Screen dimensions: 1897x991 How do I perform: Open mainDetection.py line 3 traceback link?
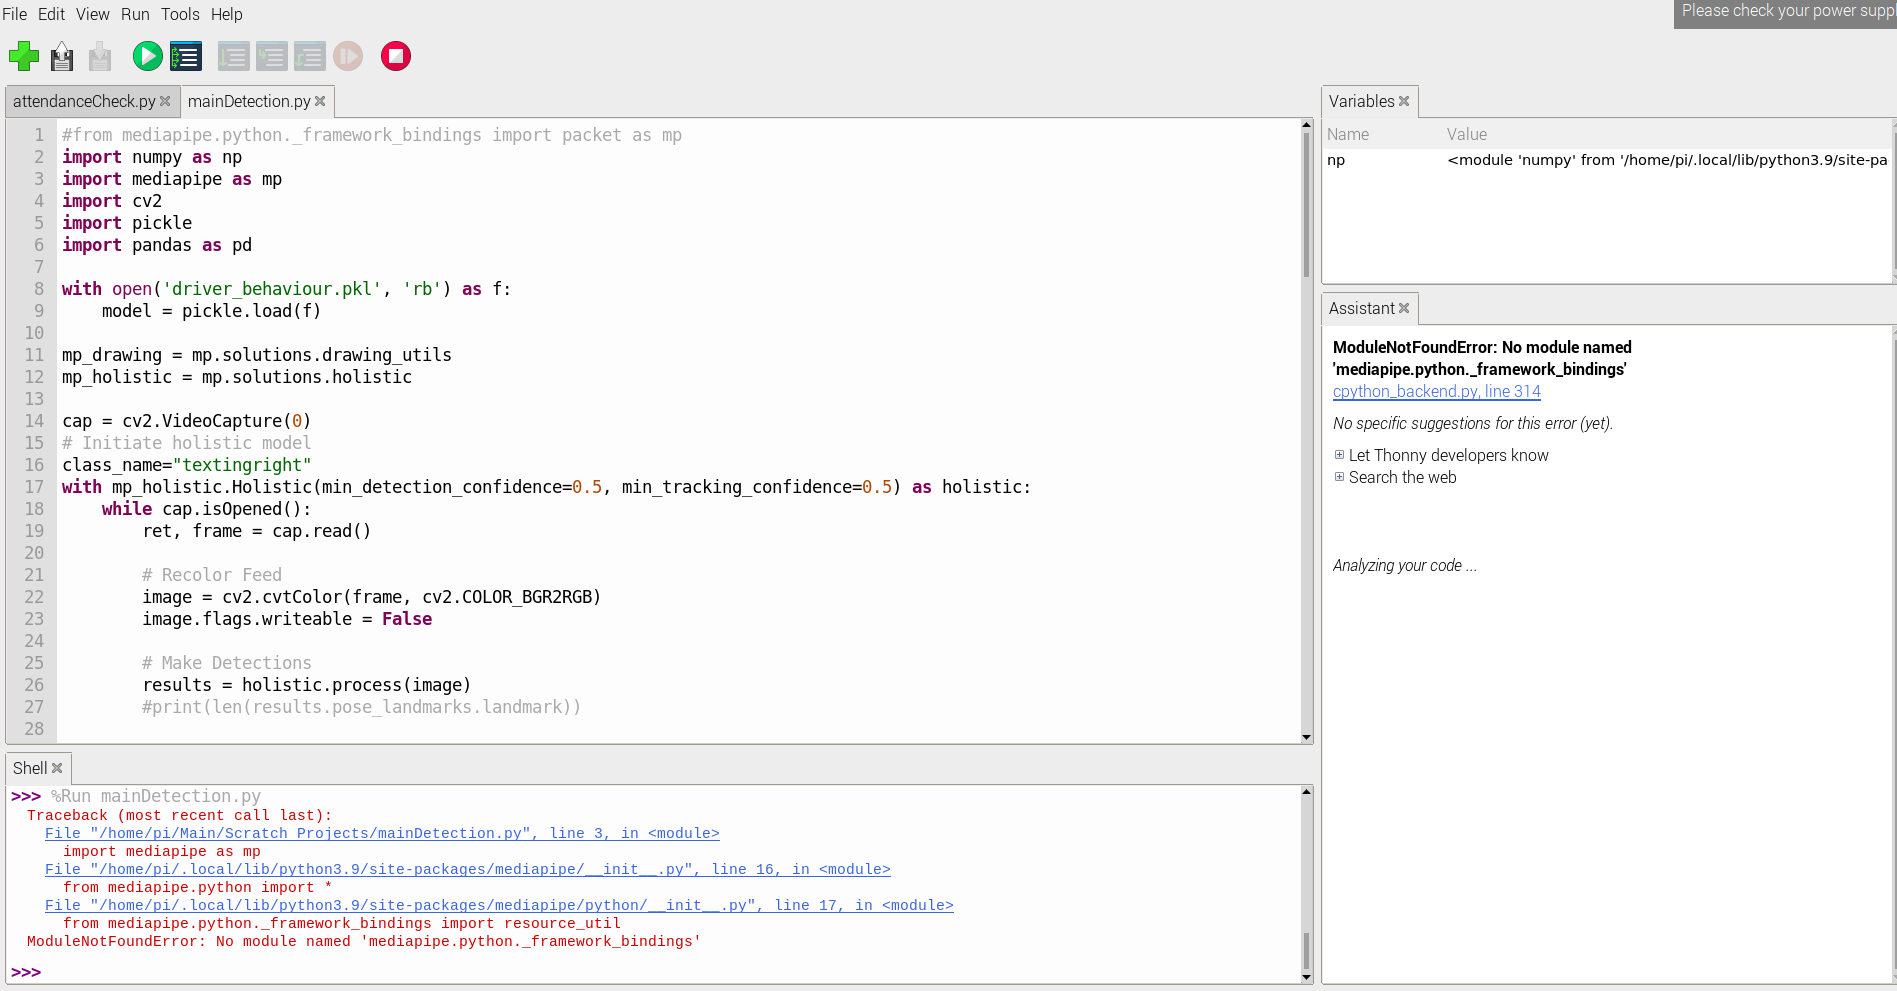[x=380, y=833]
